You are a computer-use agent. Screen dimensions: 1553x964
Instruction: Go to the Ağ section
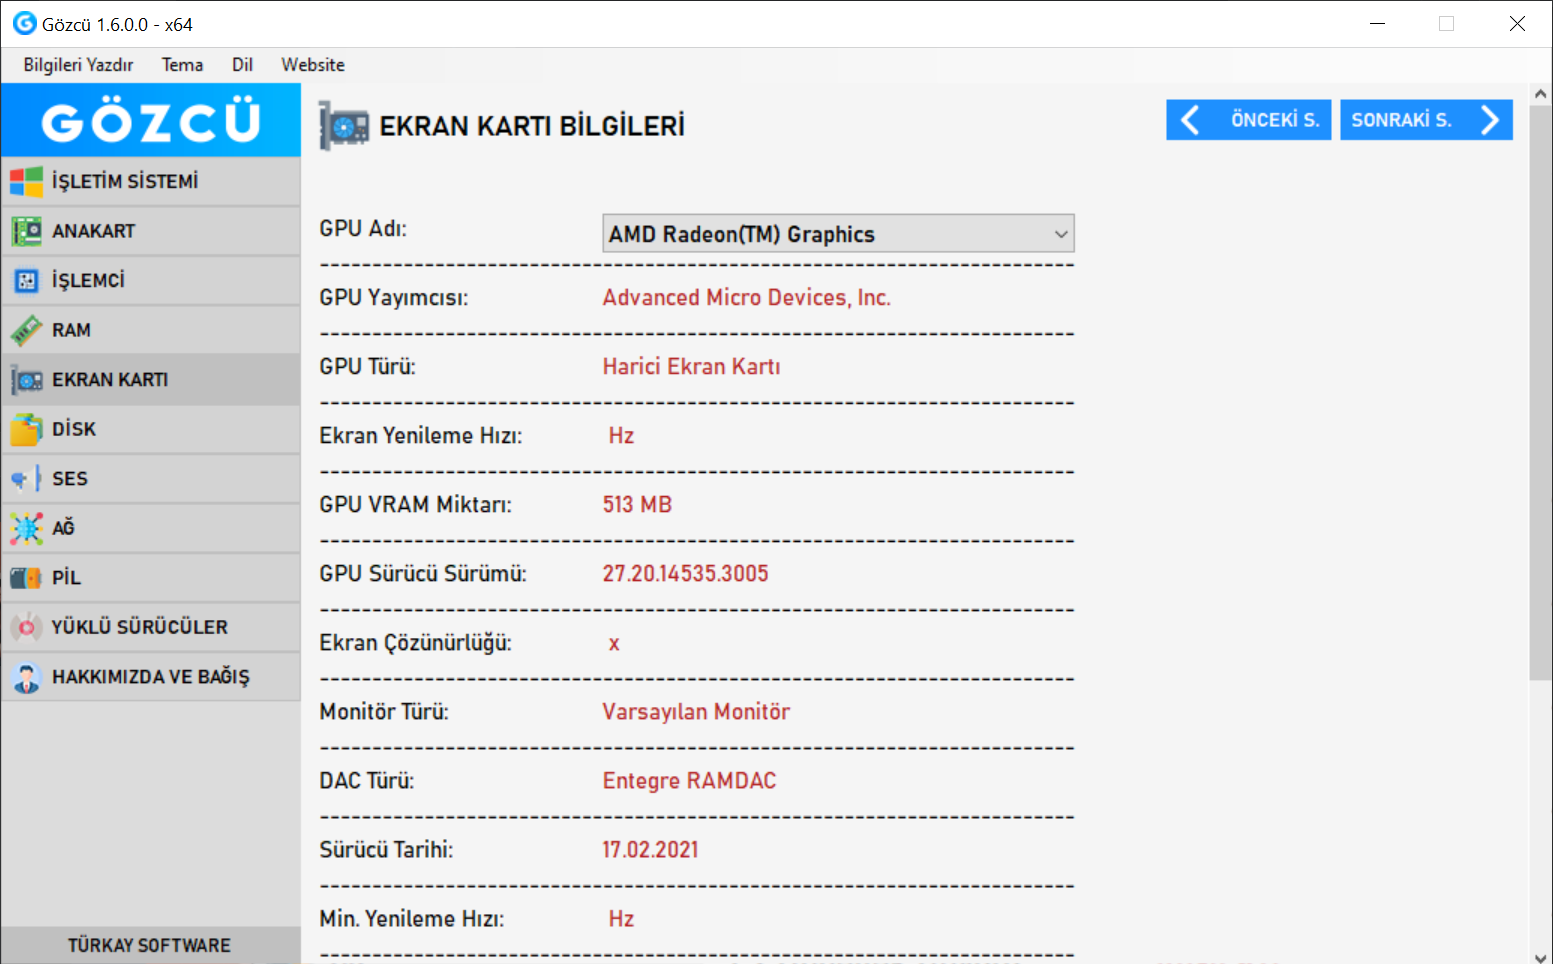coord(151,528)
